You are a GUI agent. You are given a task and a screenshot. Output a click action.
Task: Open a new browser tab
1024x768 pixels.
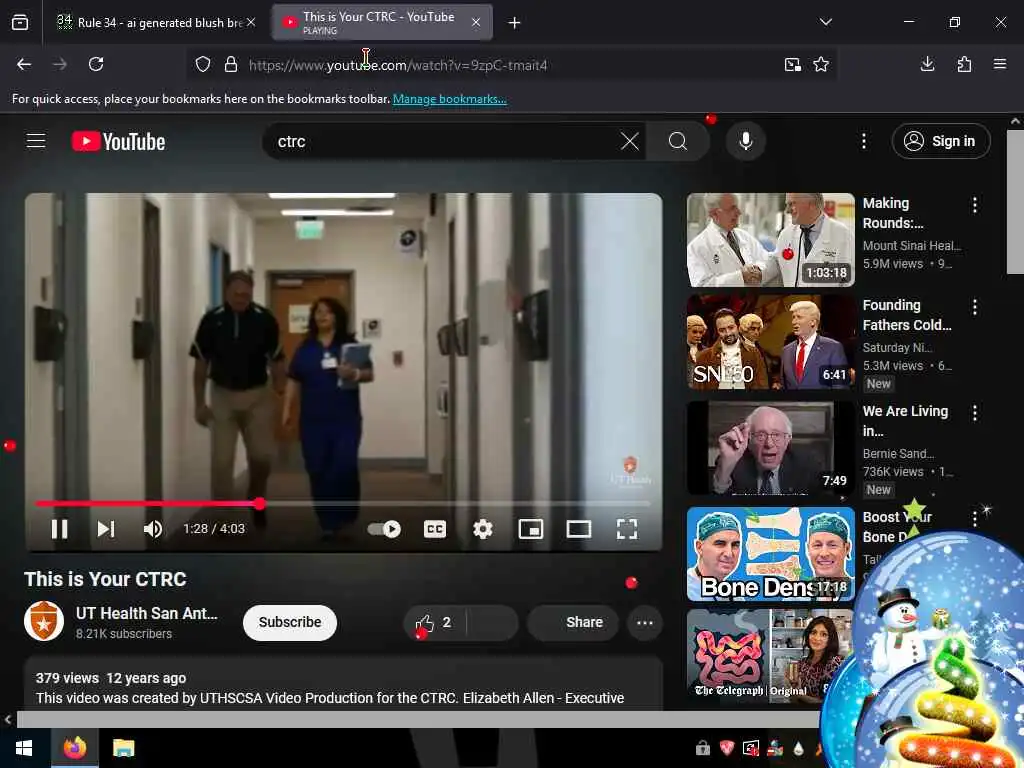515,23
